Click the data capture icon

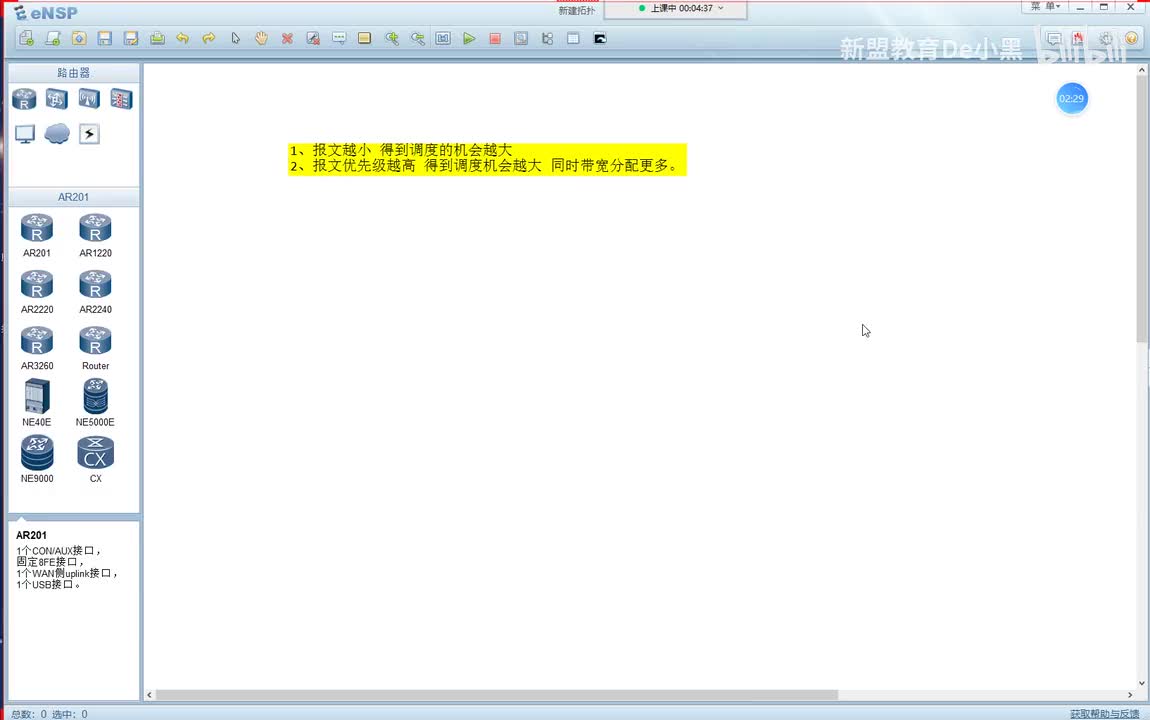(521, 38)
